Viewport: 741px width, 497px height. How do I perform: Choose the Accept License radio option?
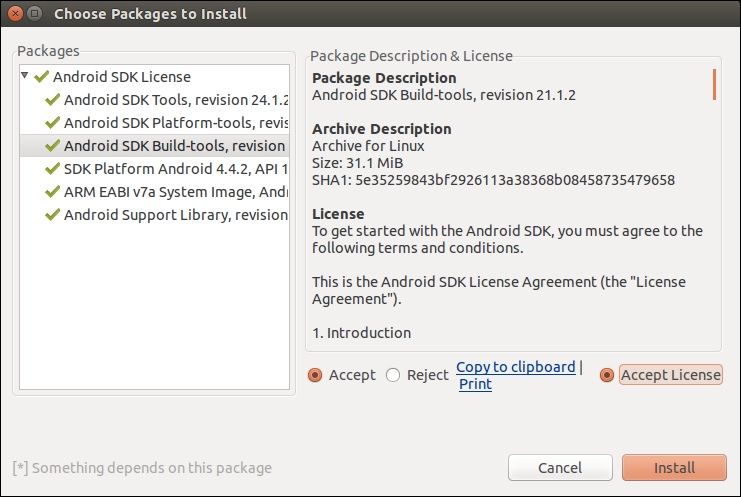pos(607,375)
